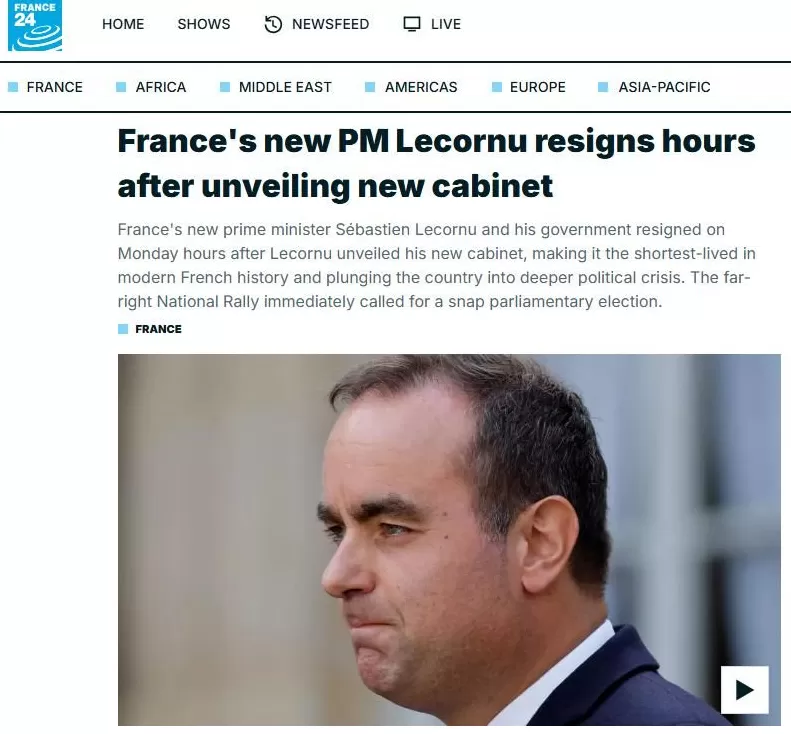The width and height of the screenshot is (791, 734).
Task: Select the Middle East news section
Action: point(285,87)
